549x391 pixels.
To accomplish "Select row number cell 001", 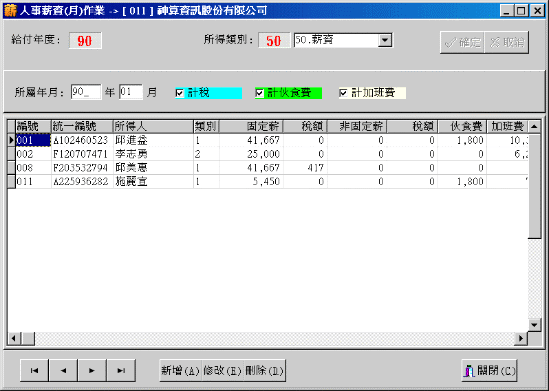I will point(34,140).
